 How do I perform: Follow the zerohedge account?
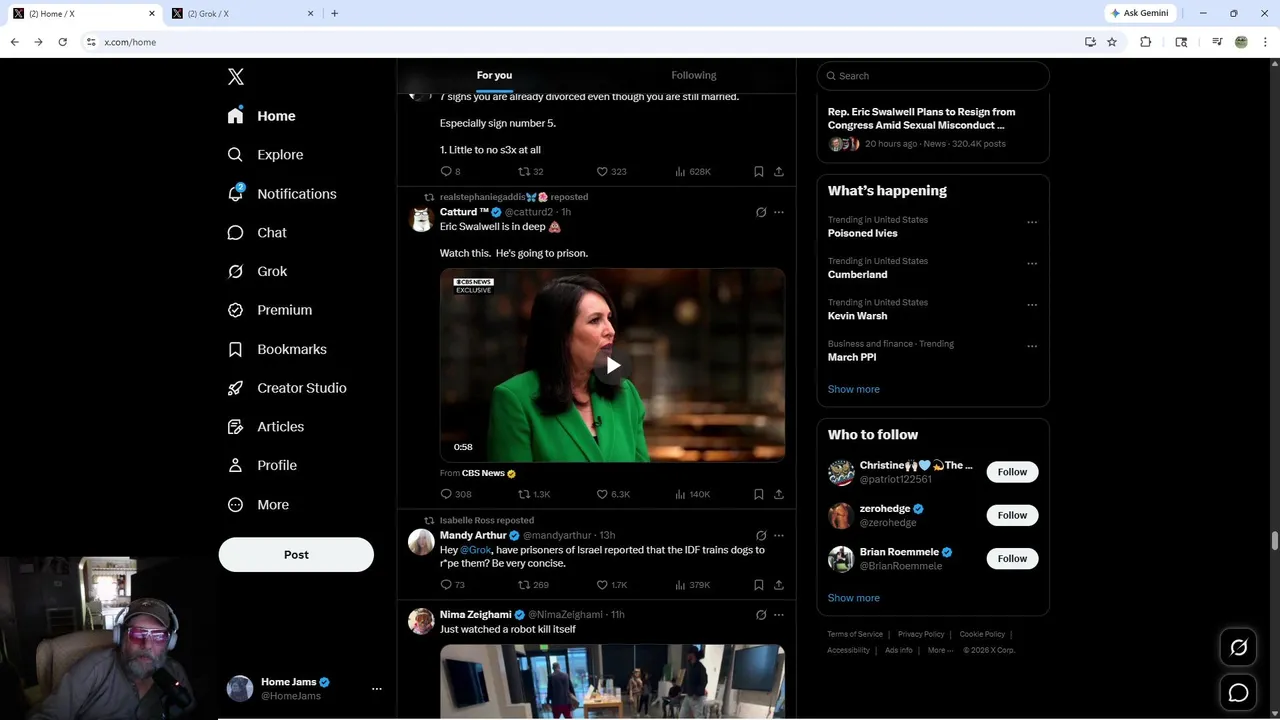[1012, 515]
